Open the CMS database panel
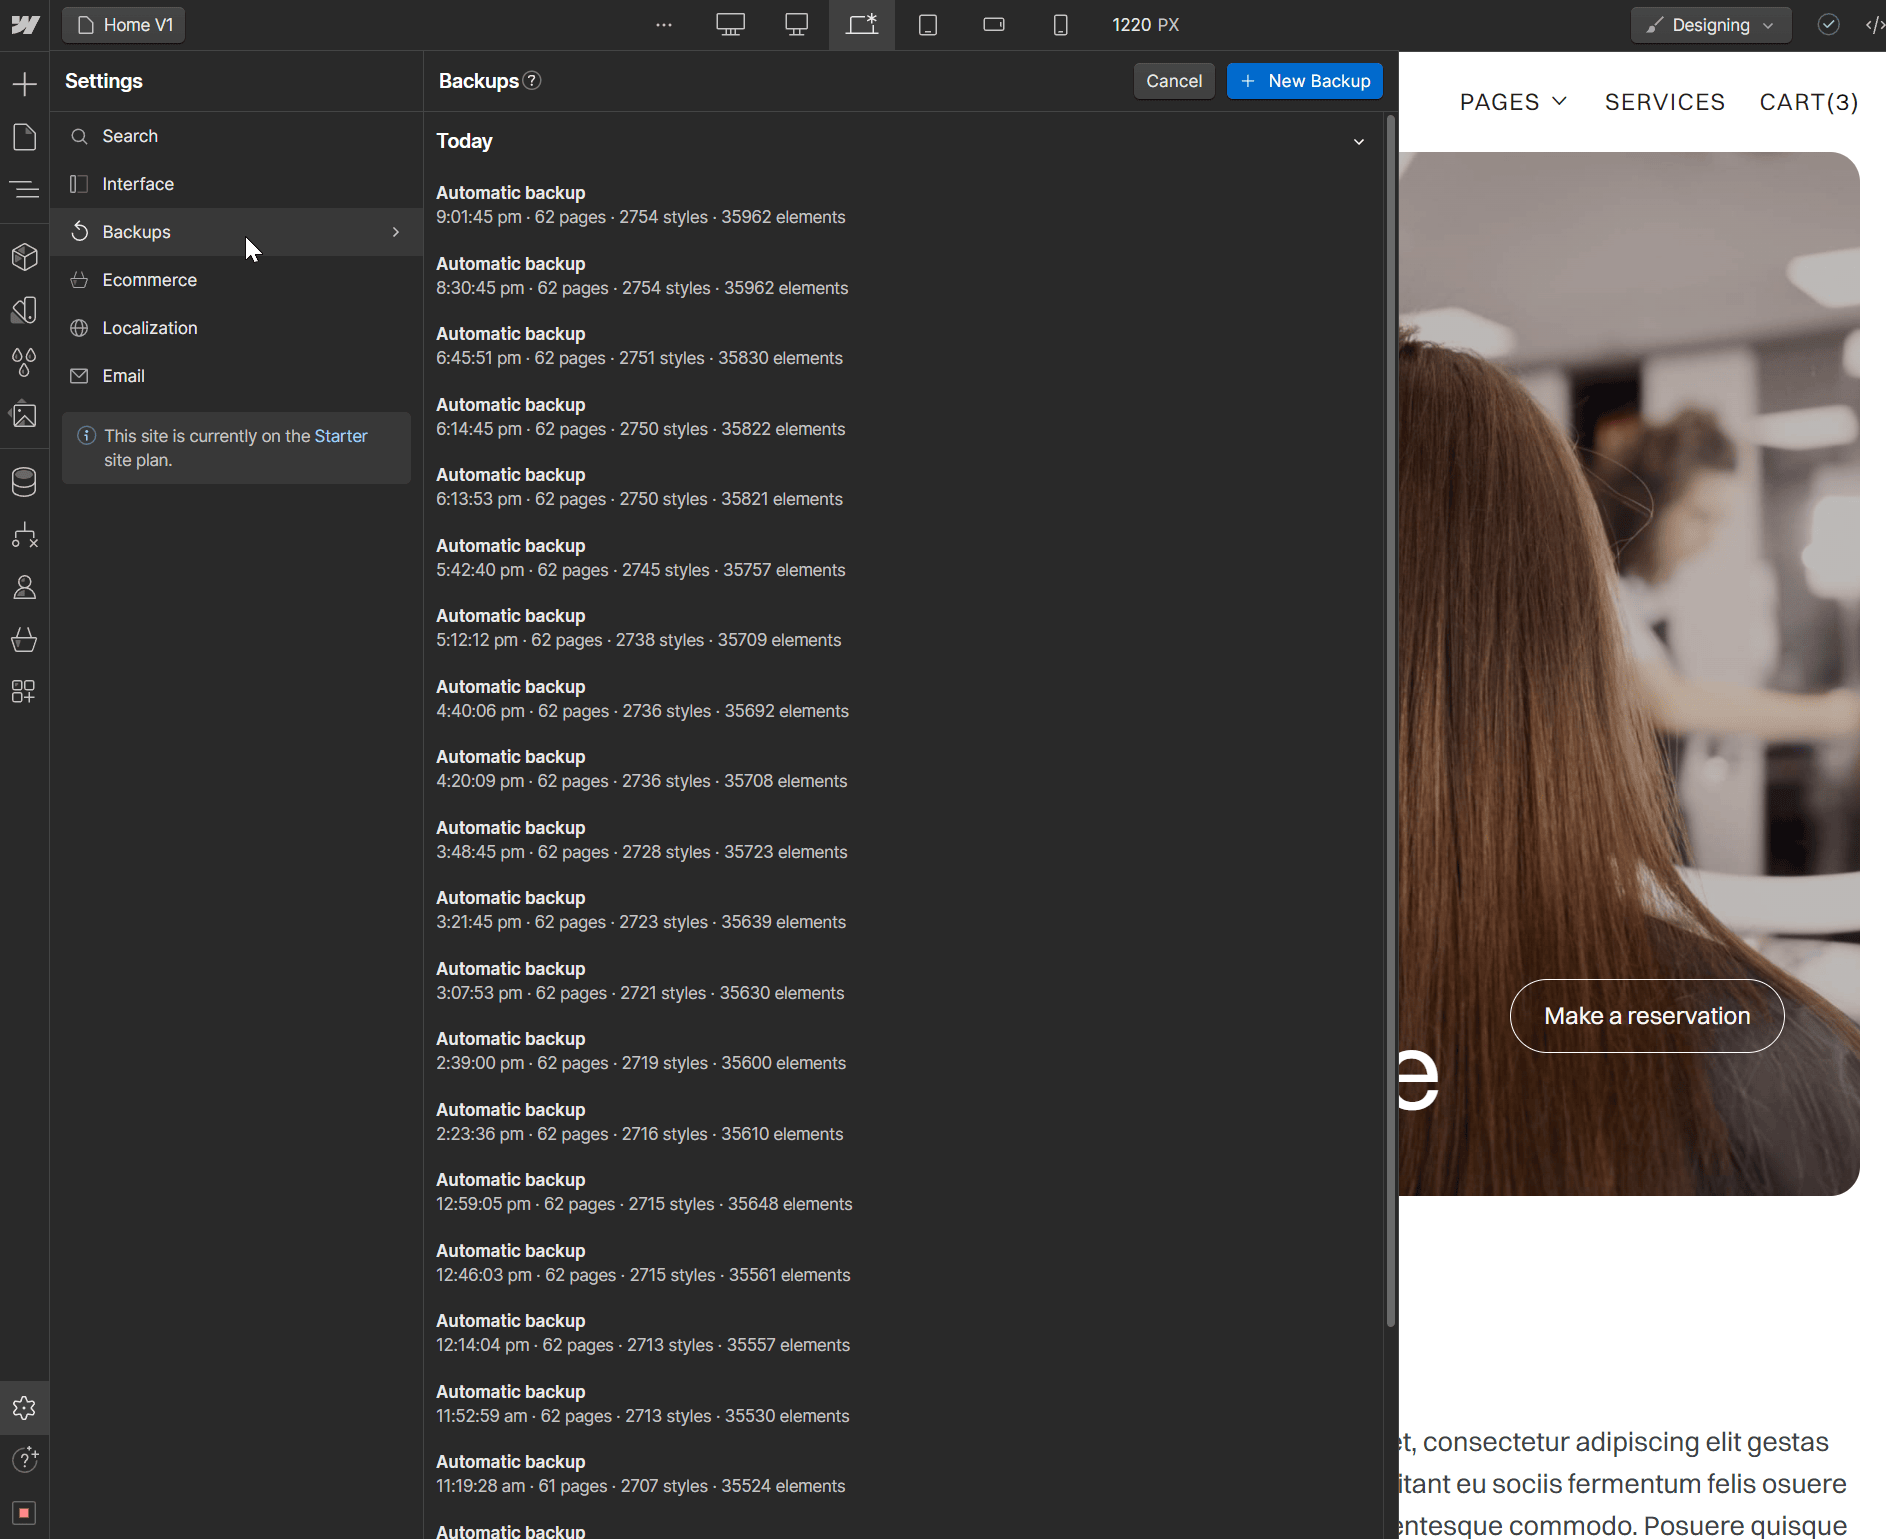This screenshot has height=1539, width=1886. [x=25, y=482]
